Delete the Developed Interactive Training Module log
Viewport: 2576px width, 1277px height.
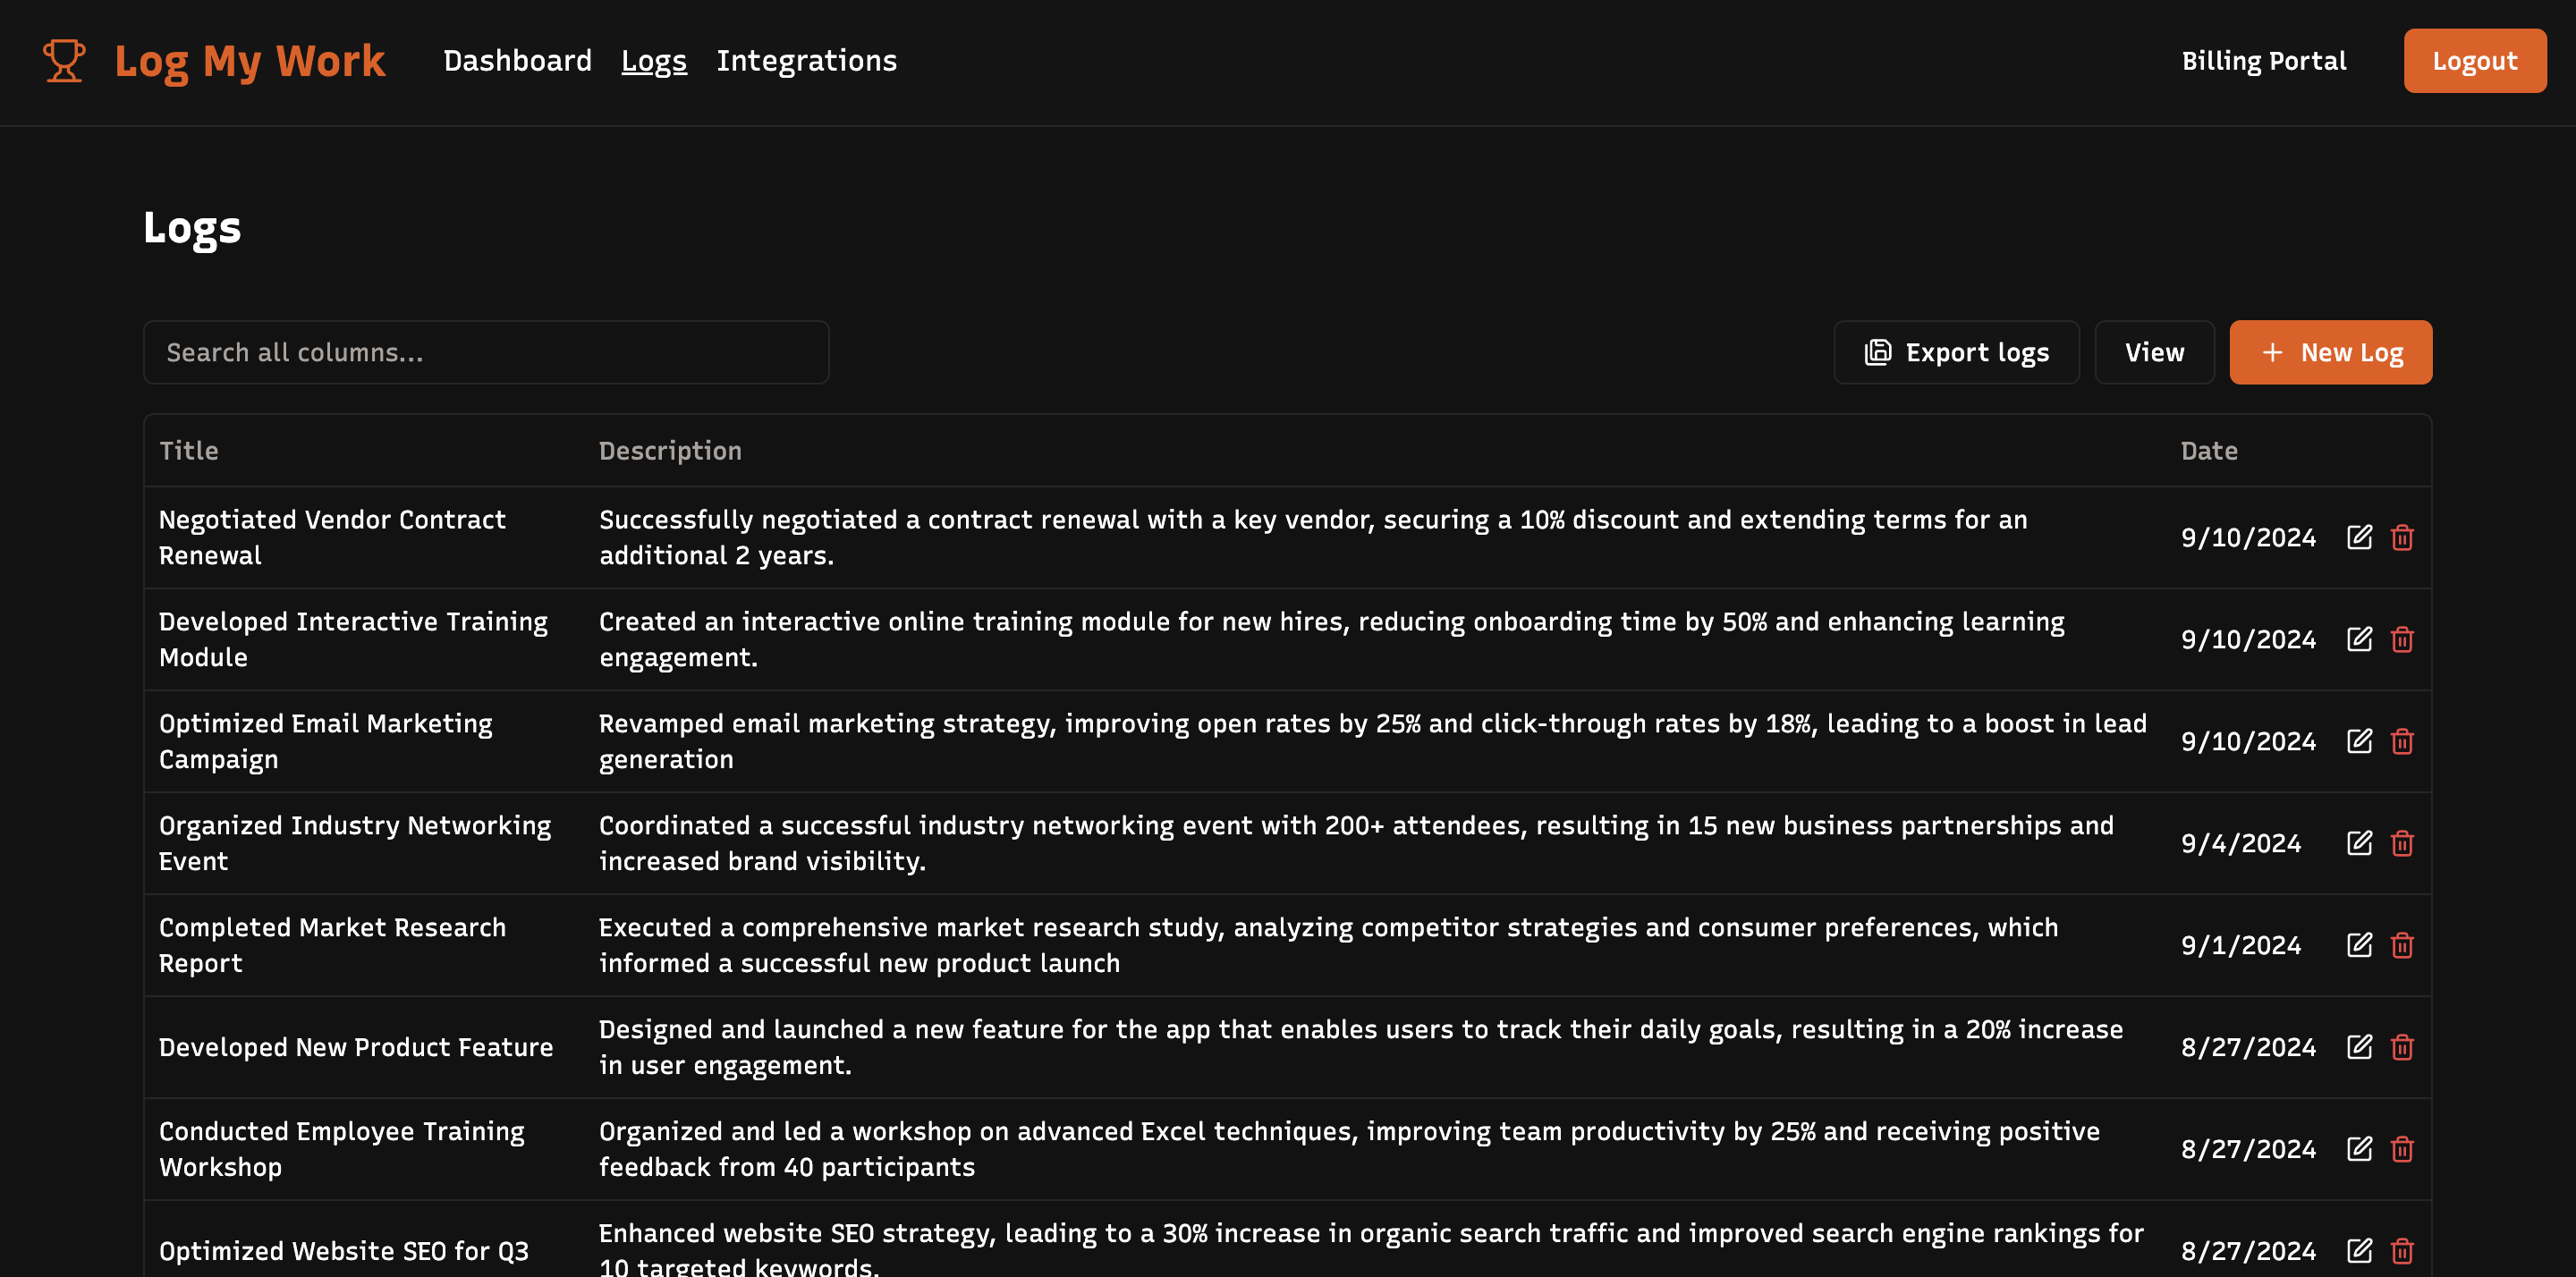[x=2402, y=639]
